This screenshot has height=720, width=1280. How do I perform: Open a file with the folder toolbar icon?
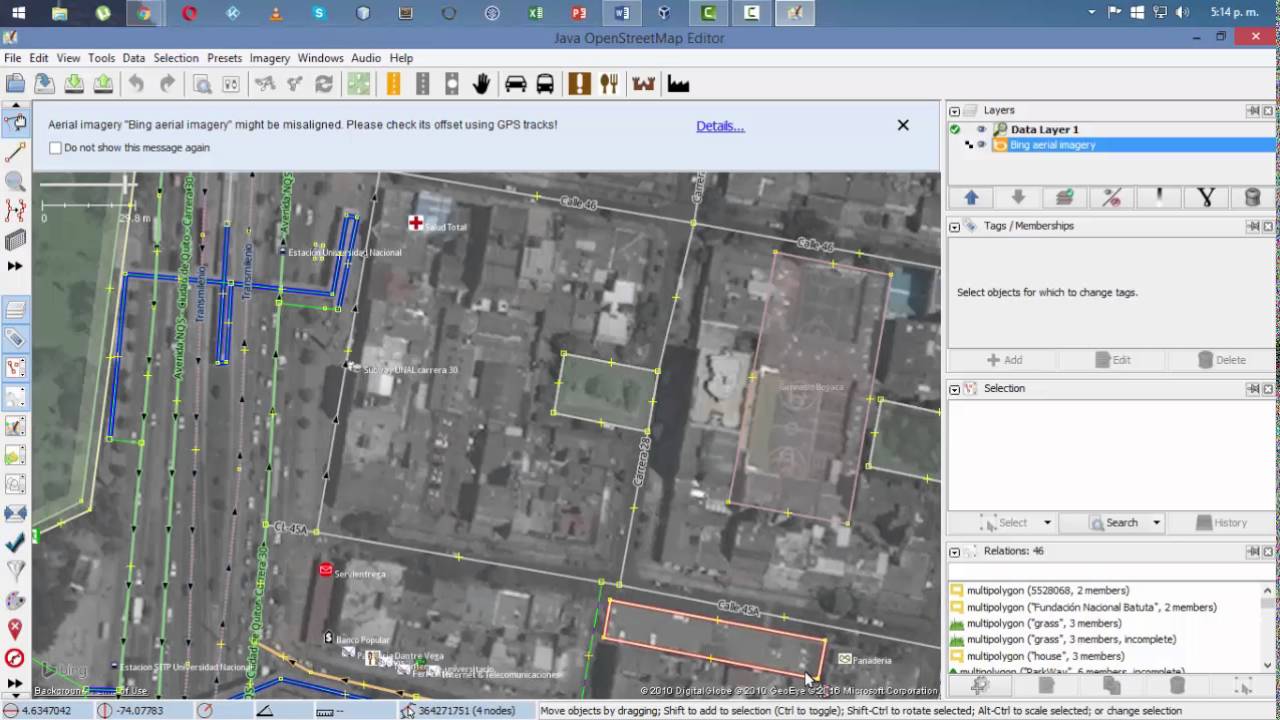pos(15,84)
